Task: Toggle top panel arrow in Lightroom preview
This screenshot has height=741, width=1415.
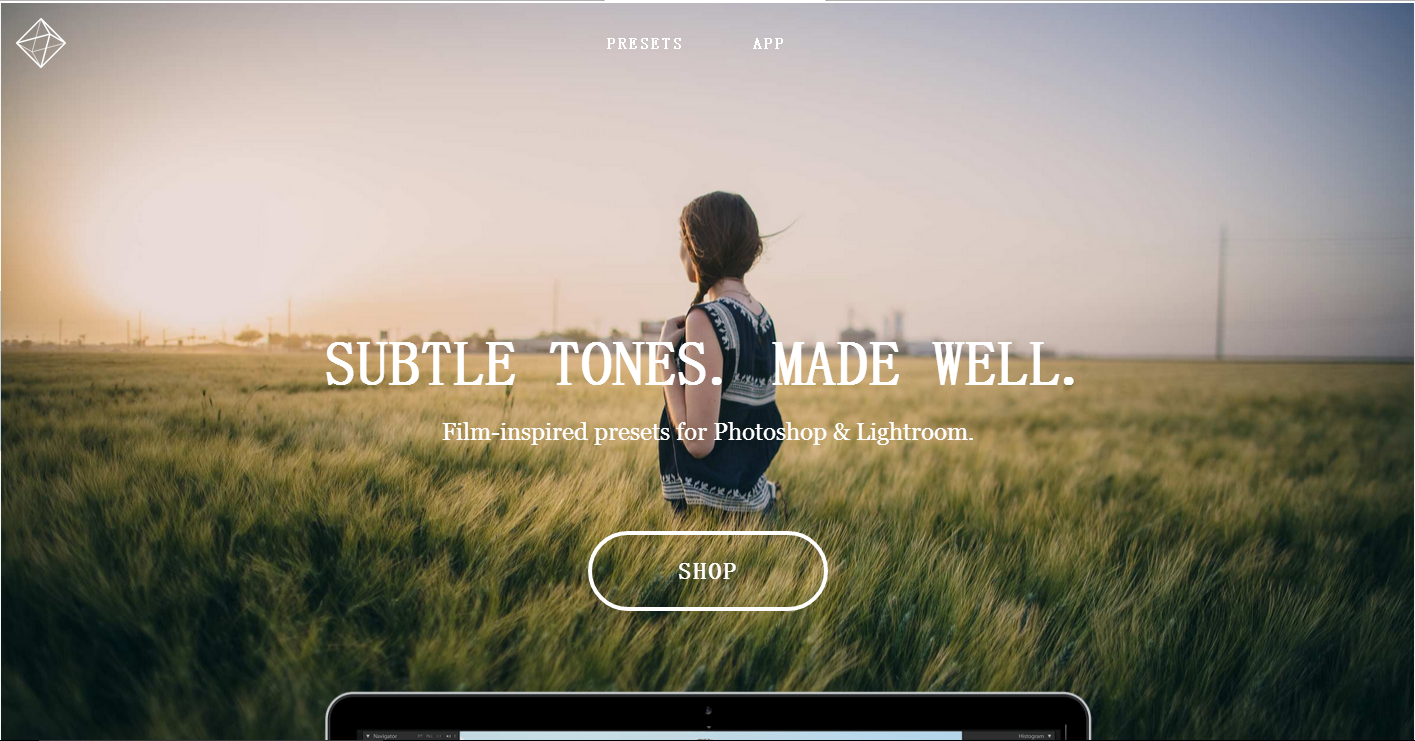Action: pos(708,727)
